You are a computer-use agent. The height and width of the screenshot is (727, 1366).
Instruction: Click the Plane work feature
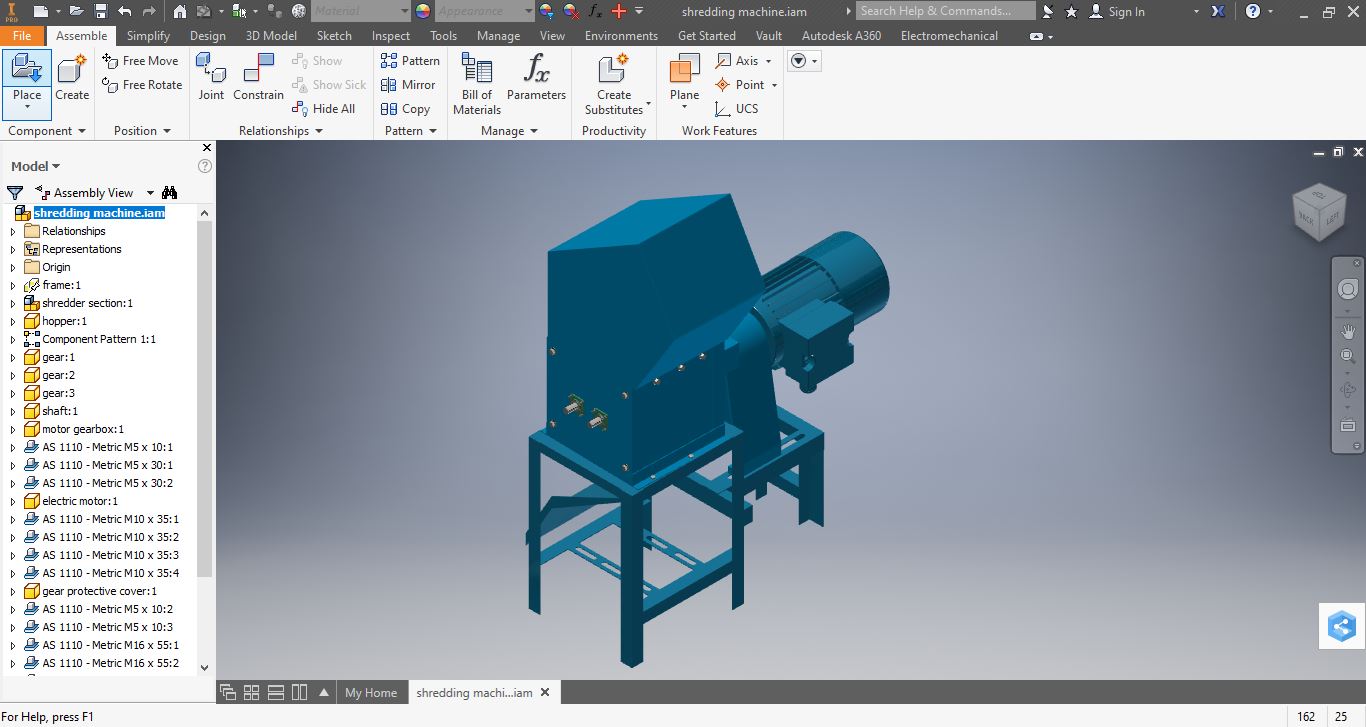coord(685,82)
